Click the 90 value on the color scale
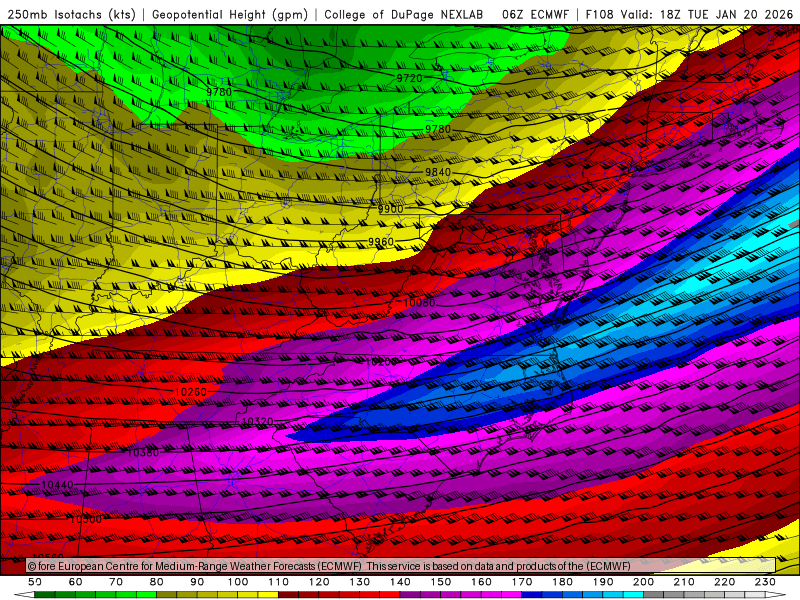The width and height of the screenshot is (800, 600). click(x=197, y=582)
